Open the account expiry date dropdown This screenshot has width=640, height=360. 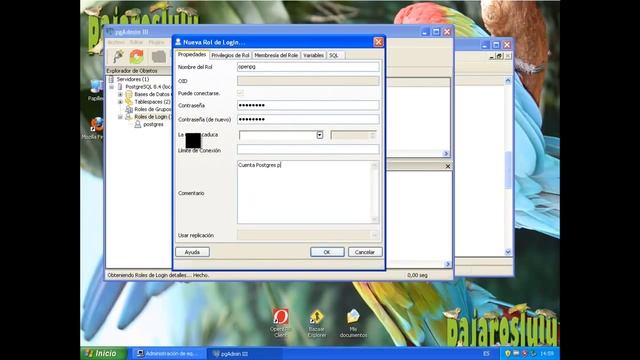tap(320, 135)
